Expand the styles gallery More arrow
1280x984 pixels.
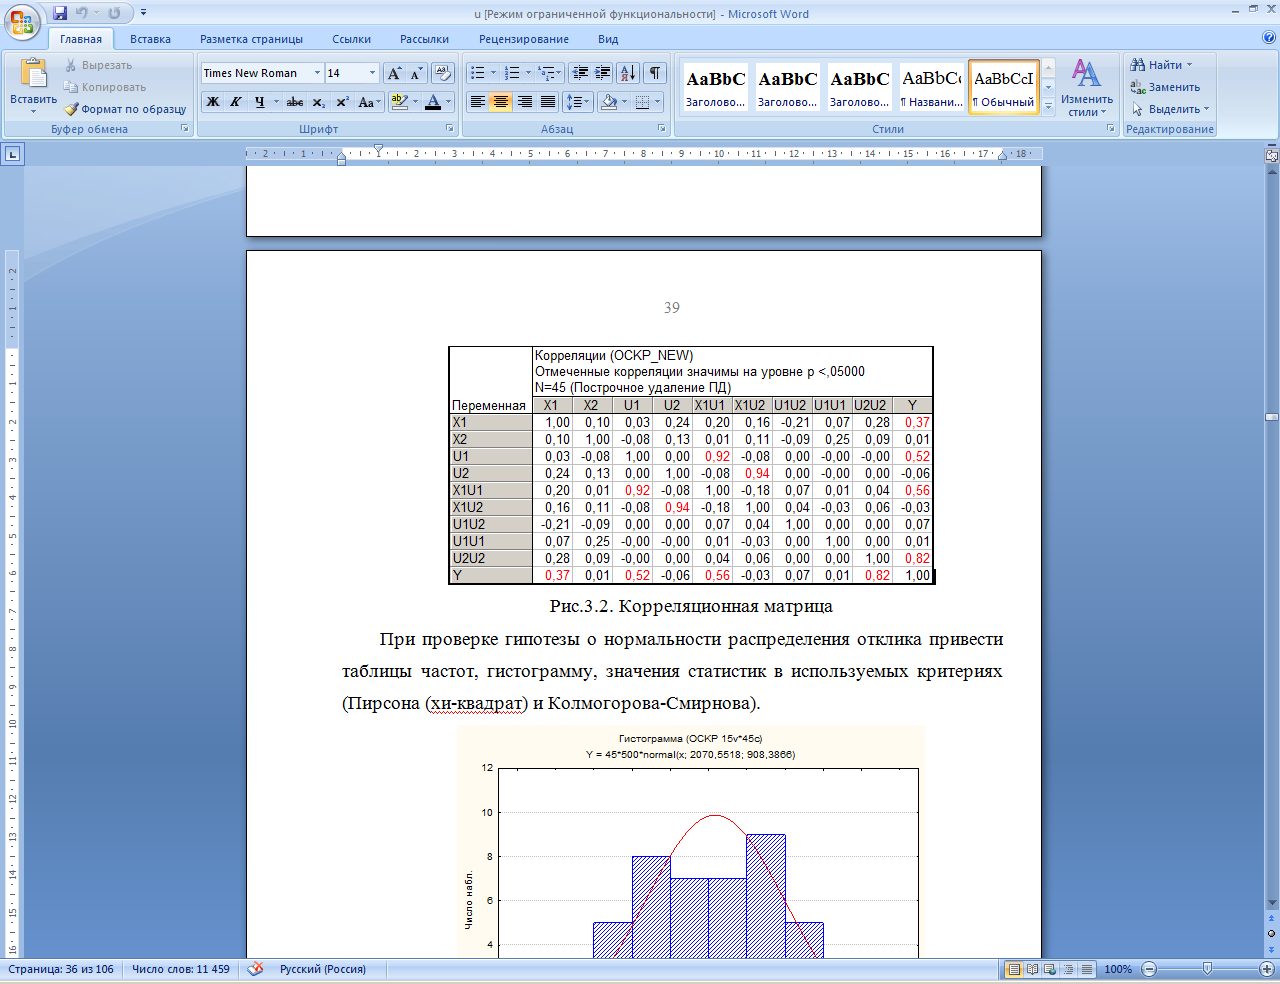pyautogui.click(x=1048, y=107)
